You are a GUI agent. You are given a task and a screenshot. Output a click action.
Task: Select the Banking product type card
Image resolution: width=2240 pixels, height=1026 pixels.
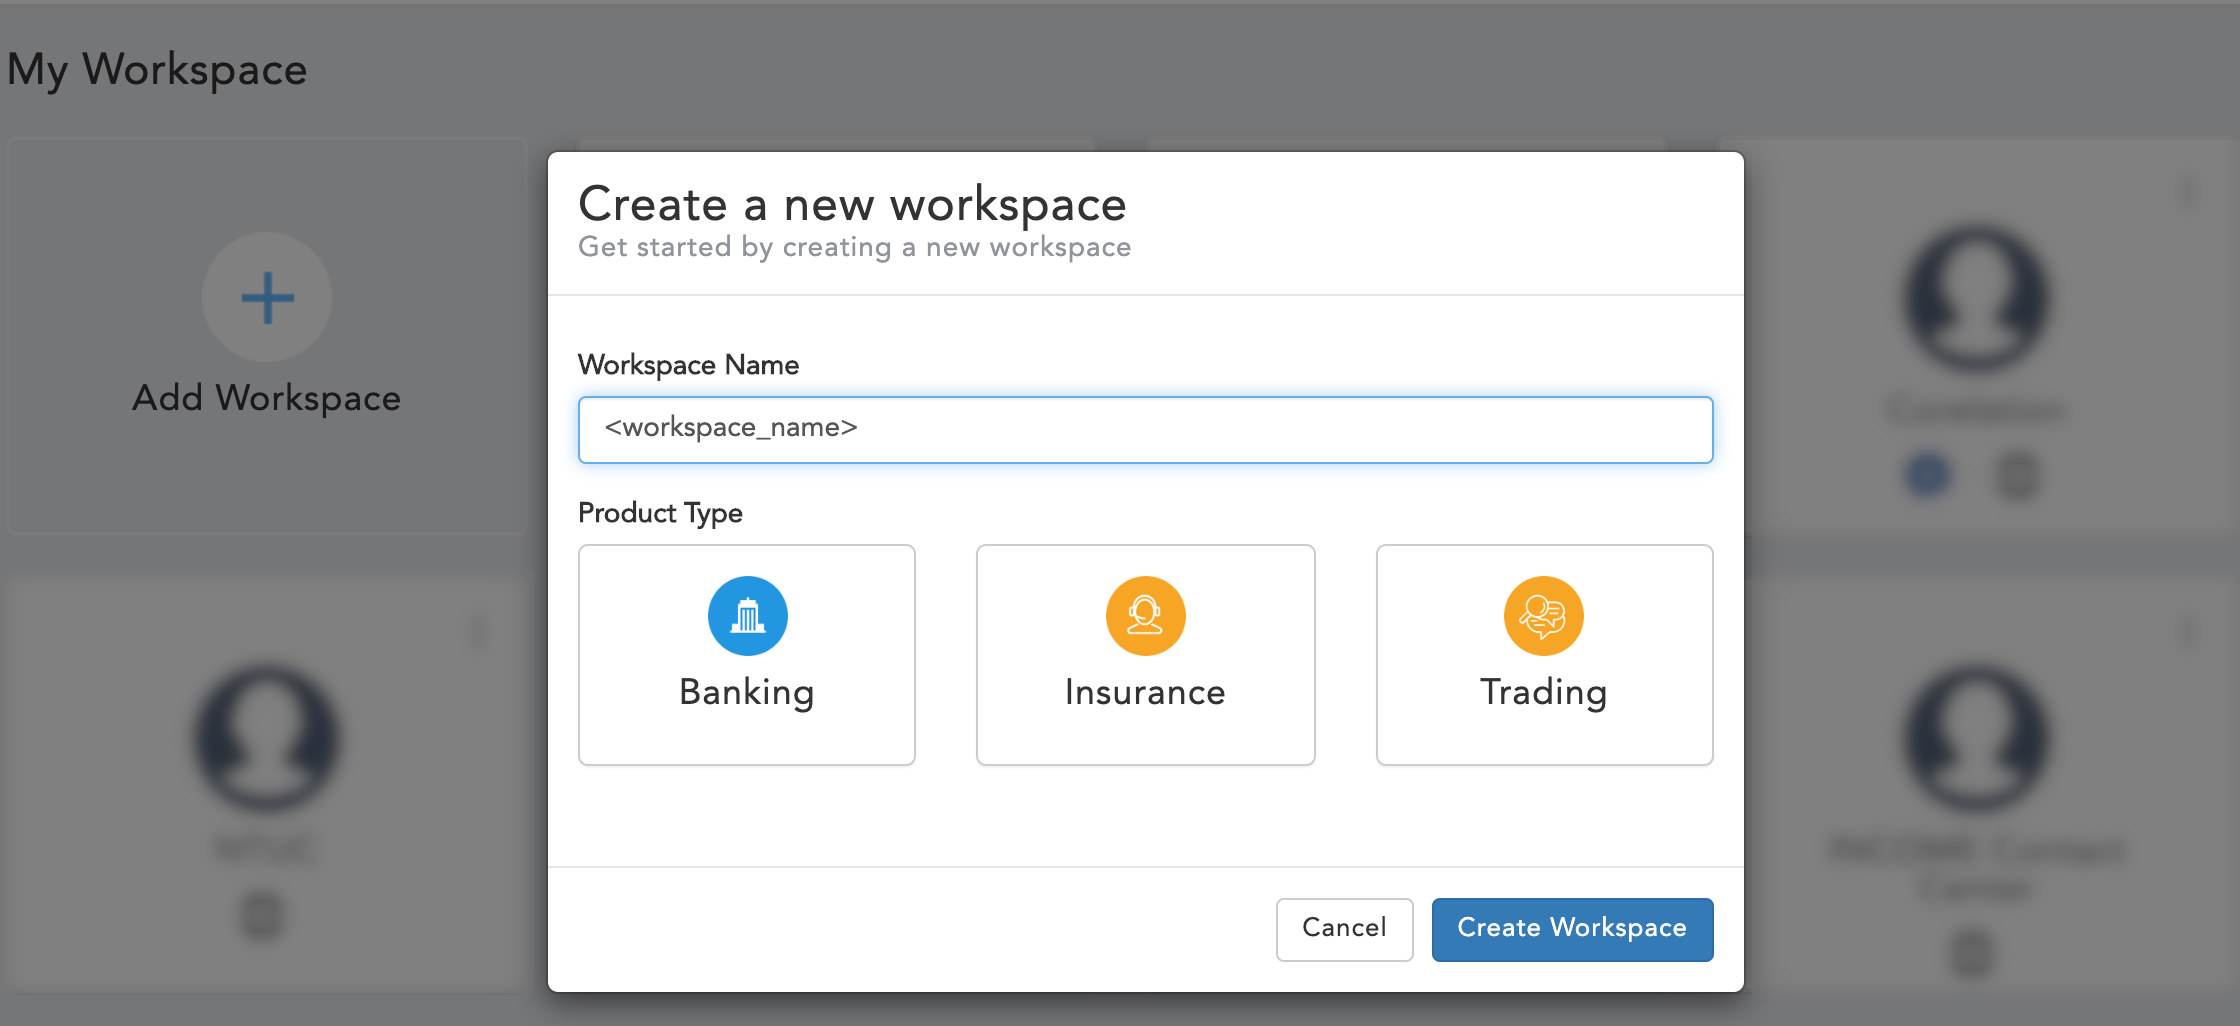click(747, 655)
